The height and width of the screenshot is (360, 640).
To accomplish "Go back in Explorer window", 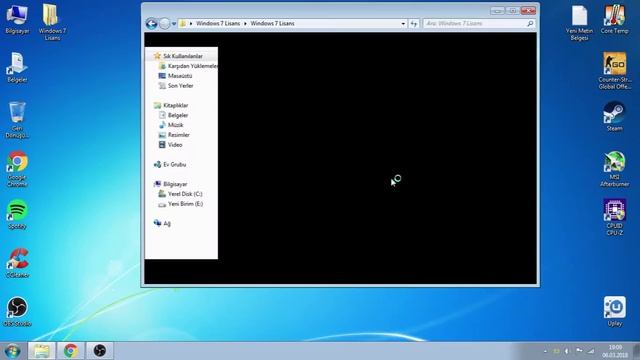I will tap(151, 24).
